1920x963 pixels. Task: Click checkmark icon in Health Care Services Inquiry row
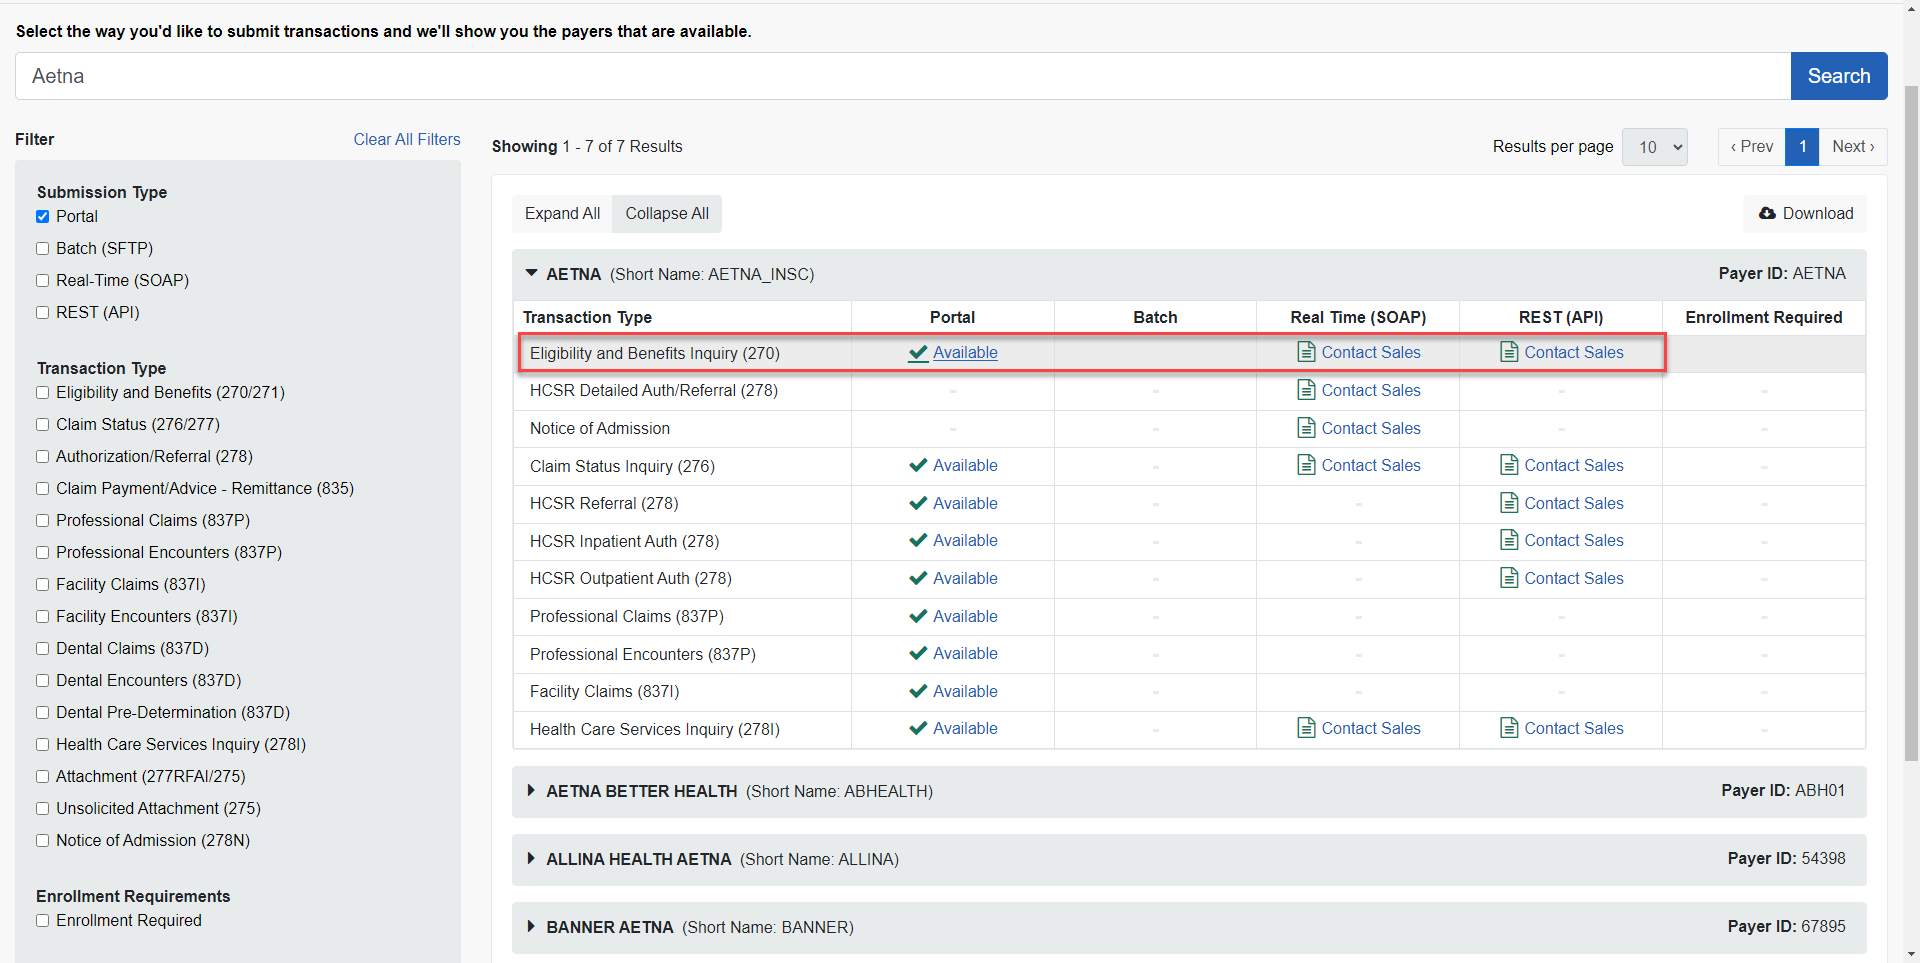pyautogui.click(x=918, y=728)
